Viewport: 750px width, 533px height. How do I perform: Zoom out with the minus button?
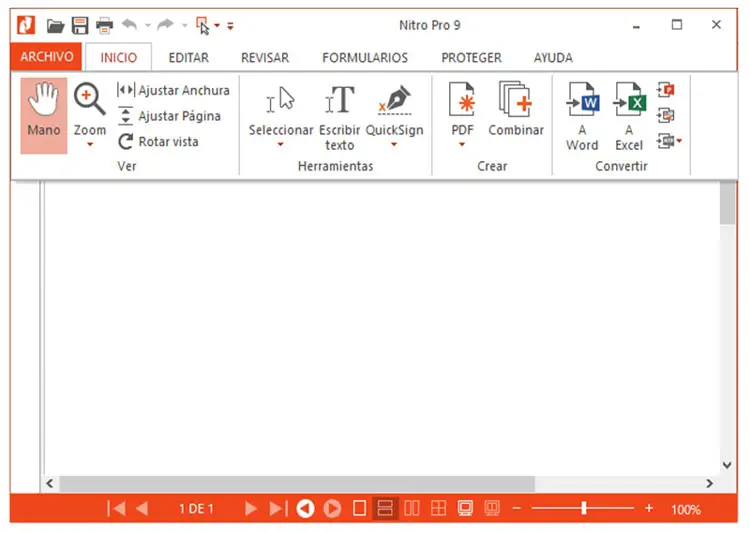(x=517, y=508)
